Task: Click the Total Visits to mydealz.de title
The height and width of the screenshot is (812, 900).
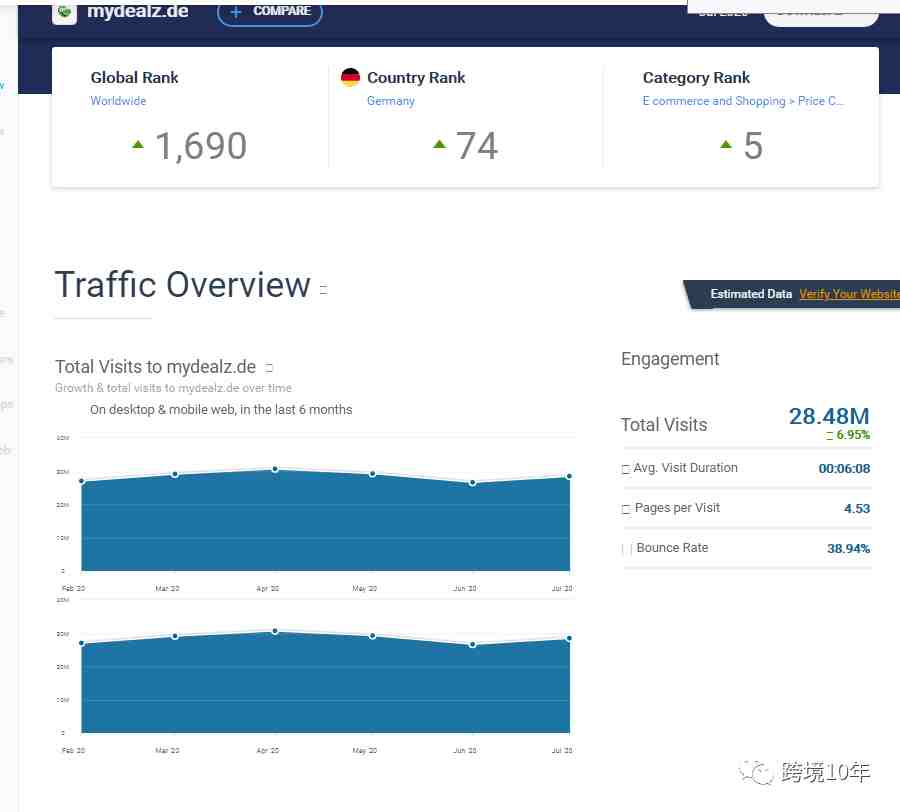Action: click(156, 367)
